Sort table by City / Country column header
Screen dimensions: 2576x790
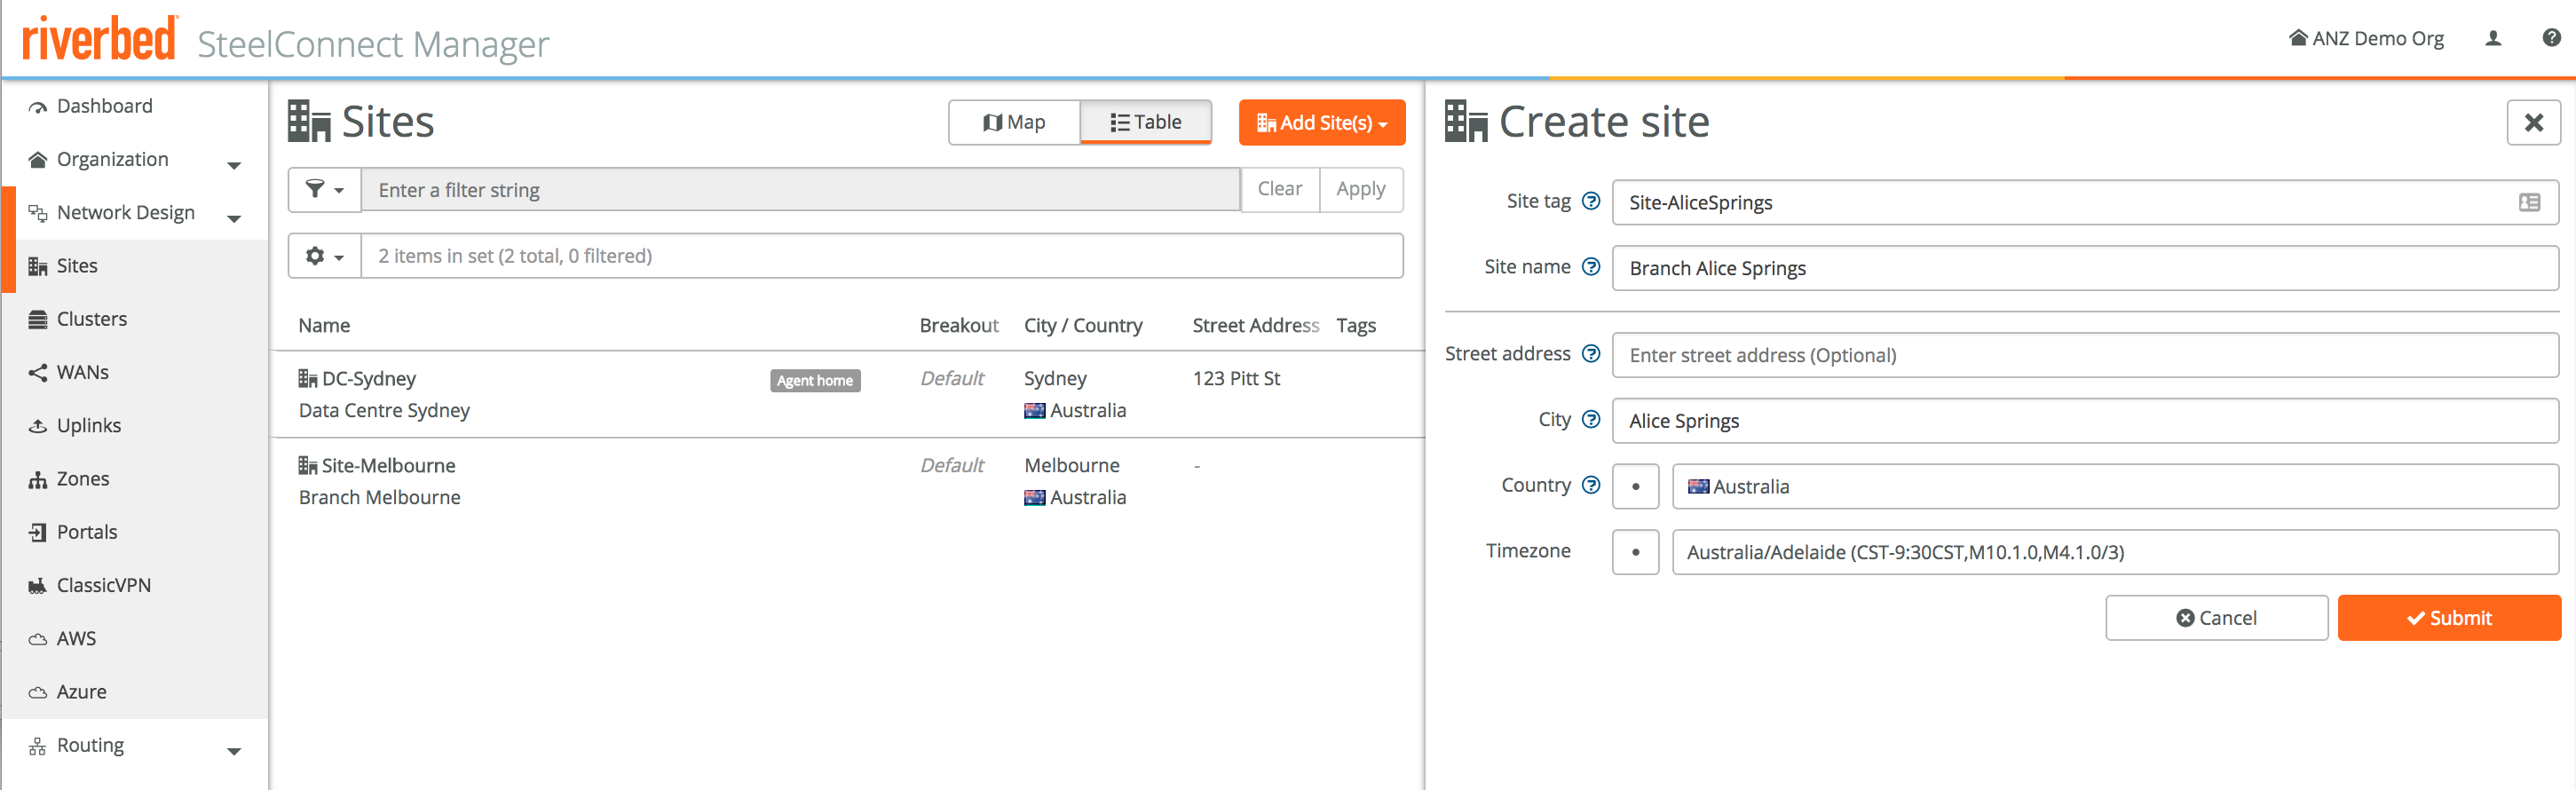pyautogui.click(x=1083, y=325)
